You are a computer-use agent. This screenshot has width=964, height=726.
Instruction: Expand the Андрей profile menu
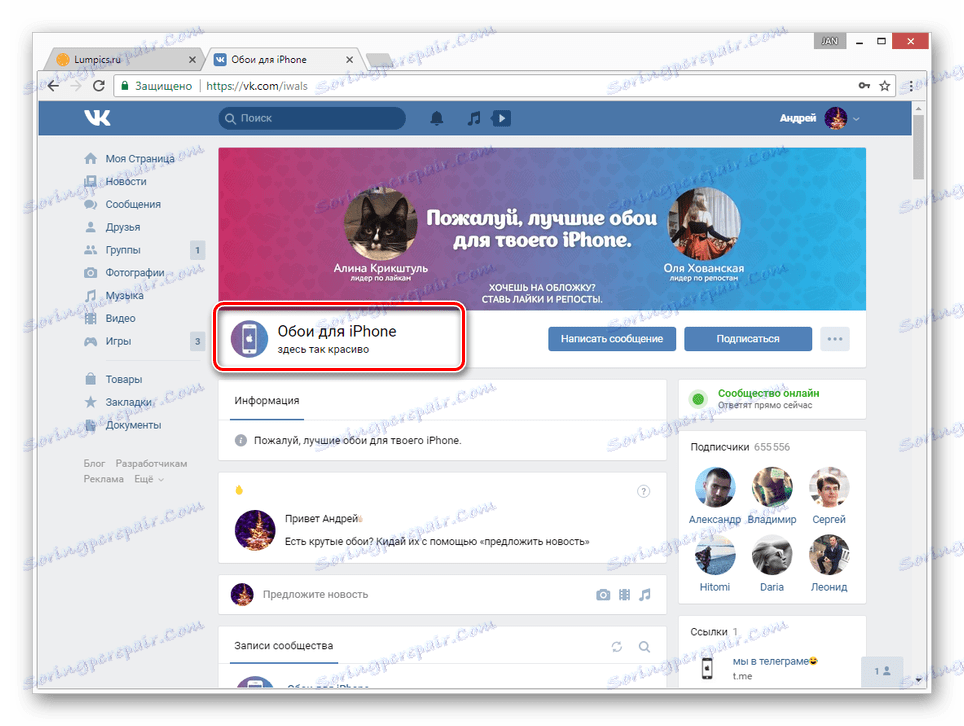(x=819, y=118)
